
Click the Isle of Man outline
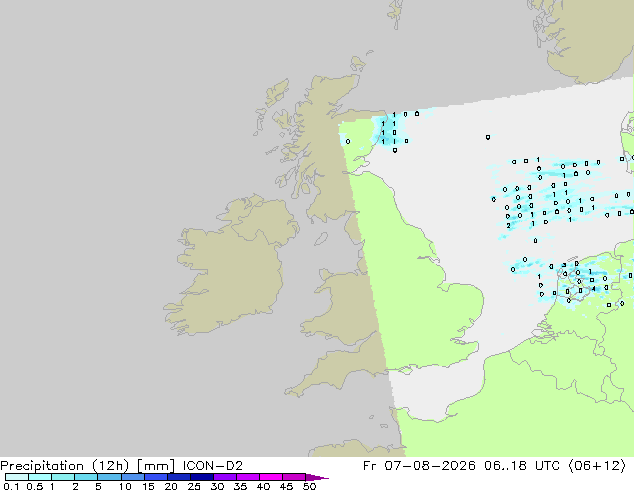tap(321, 239)
